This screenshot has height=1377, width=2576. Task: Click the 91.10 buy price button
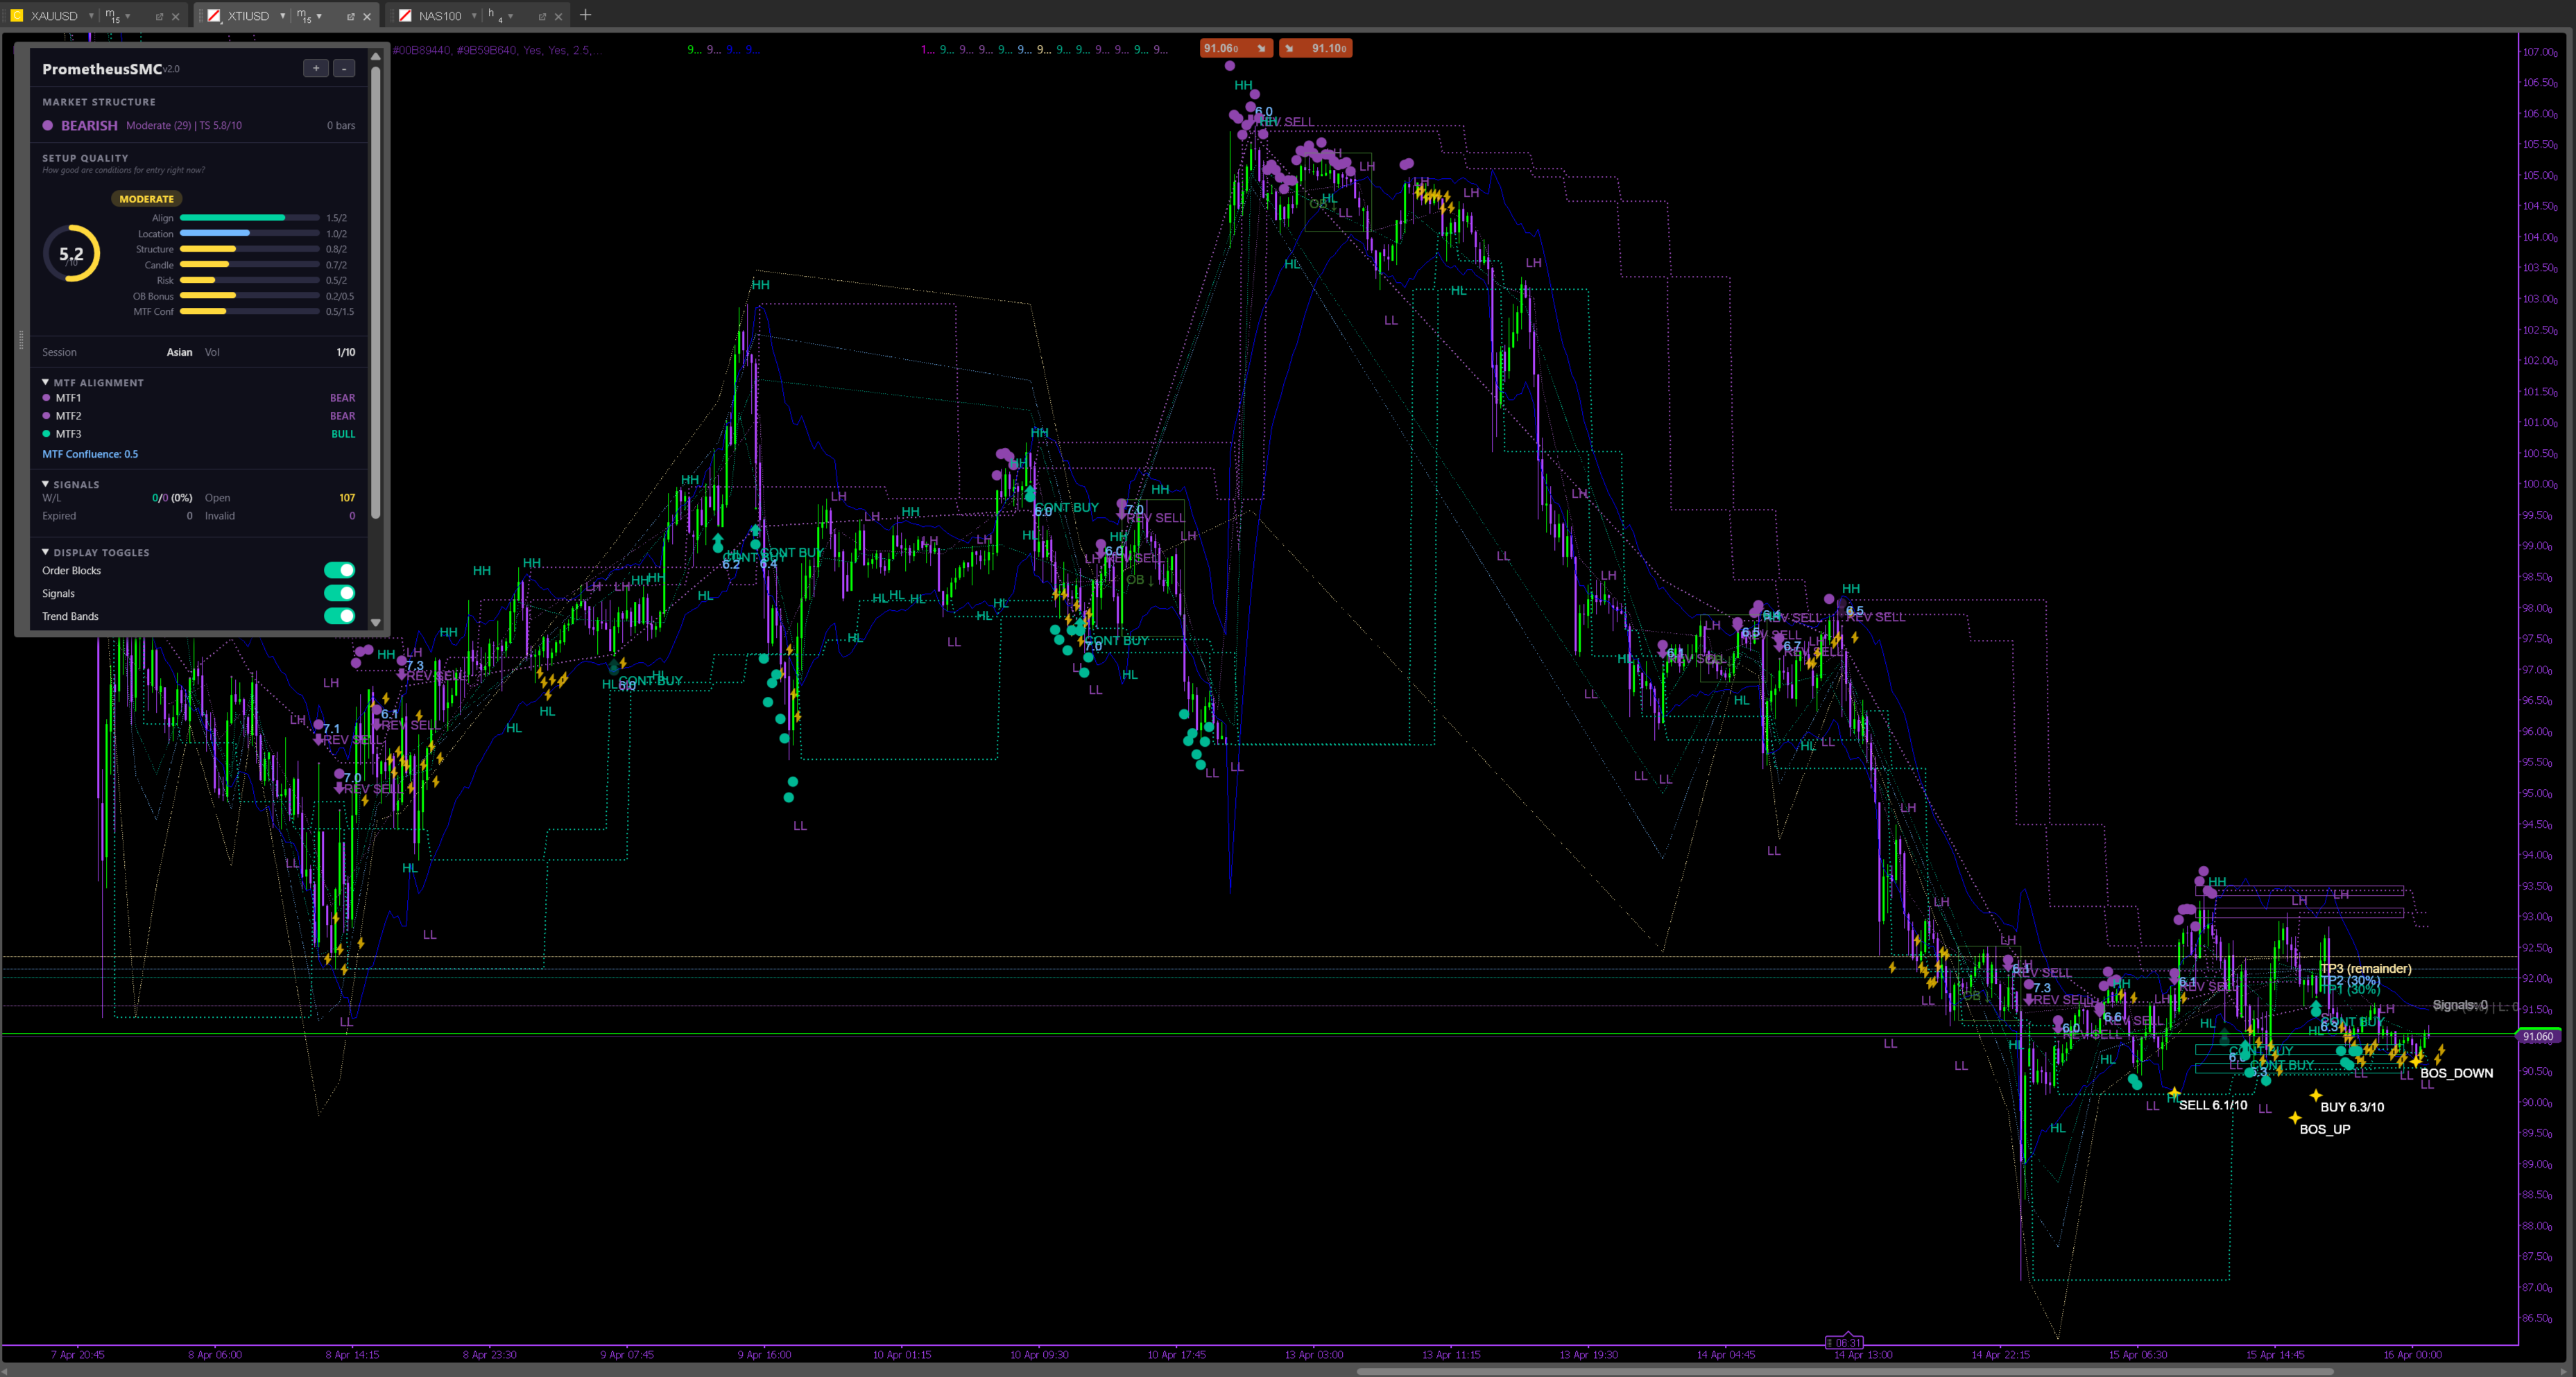[x=1316, y=48]
